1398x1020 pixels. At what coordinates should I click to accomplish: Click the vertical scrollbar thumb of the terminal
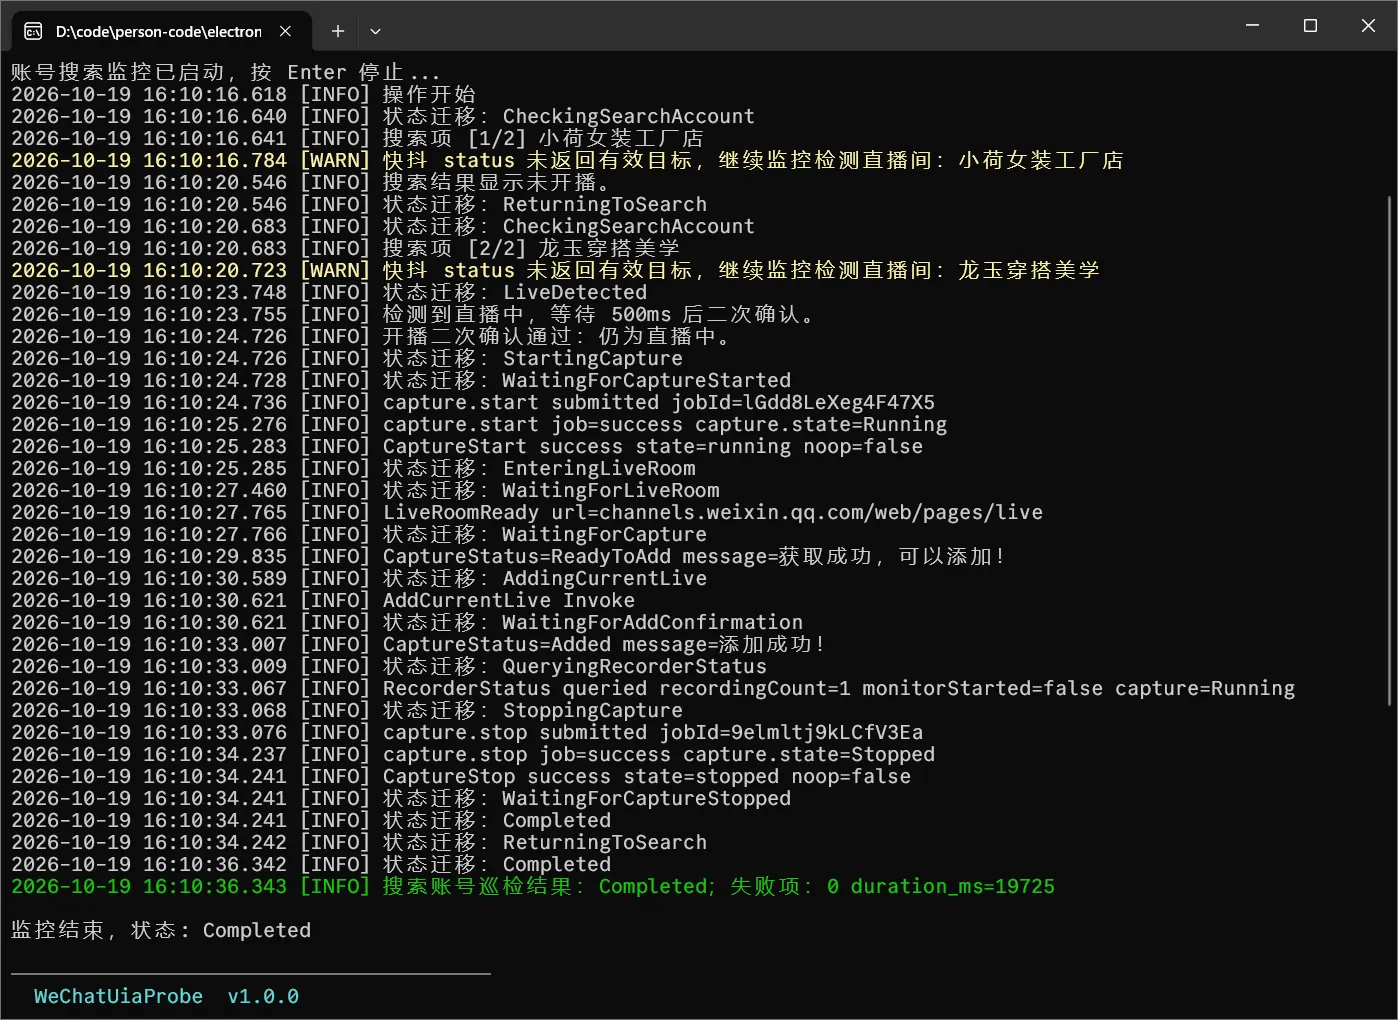pyautogui.click(x=1389, y=451)
